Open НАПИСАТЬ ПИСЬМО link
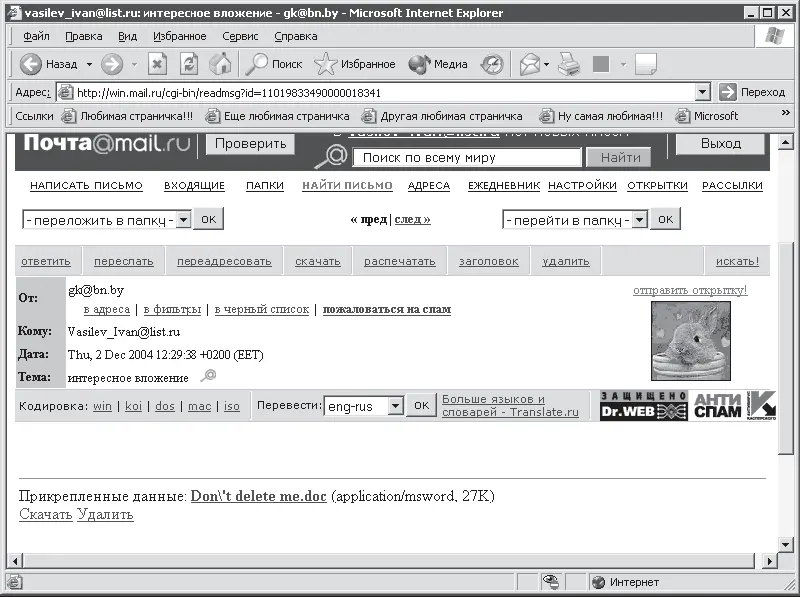Screen dimensions: 800x597 point(86,186)
